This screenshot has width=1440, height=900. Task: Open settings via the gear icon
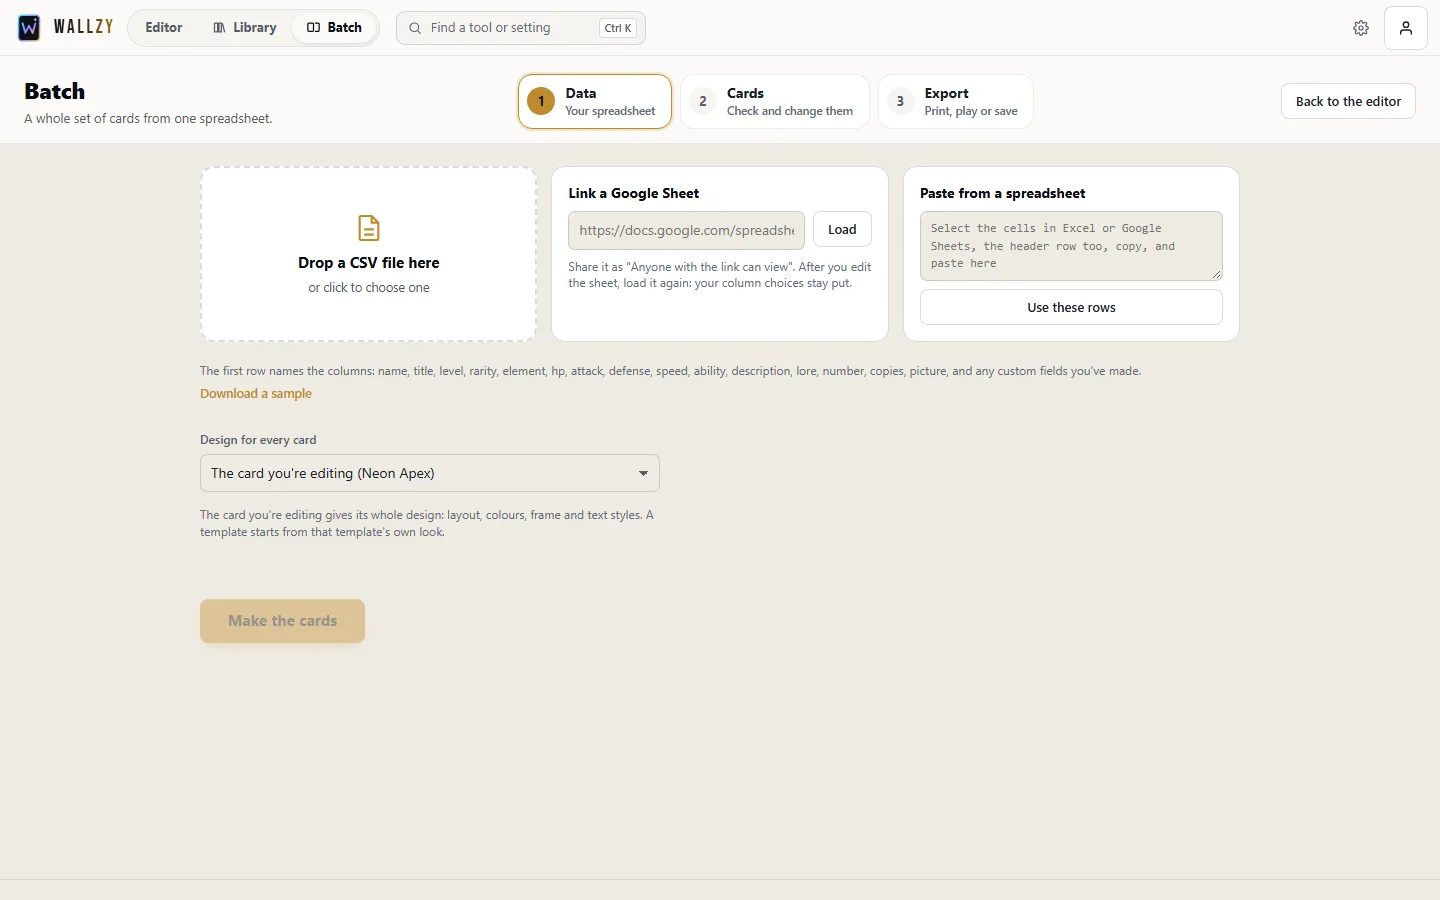click(1361, 28)
